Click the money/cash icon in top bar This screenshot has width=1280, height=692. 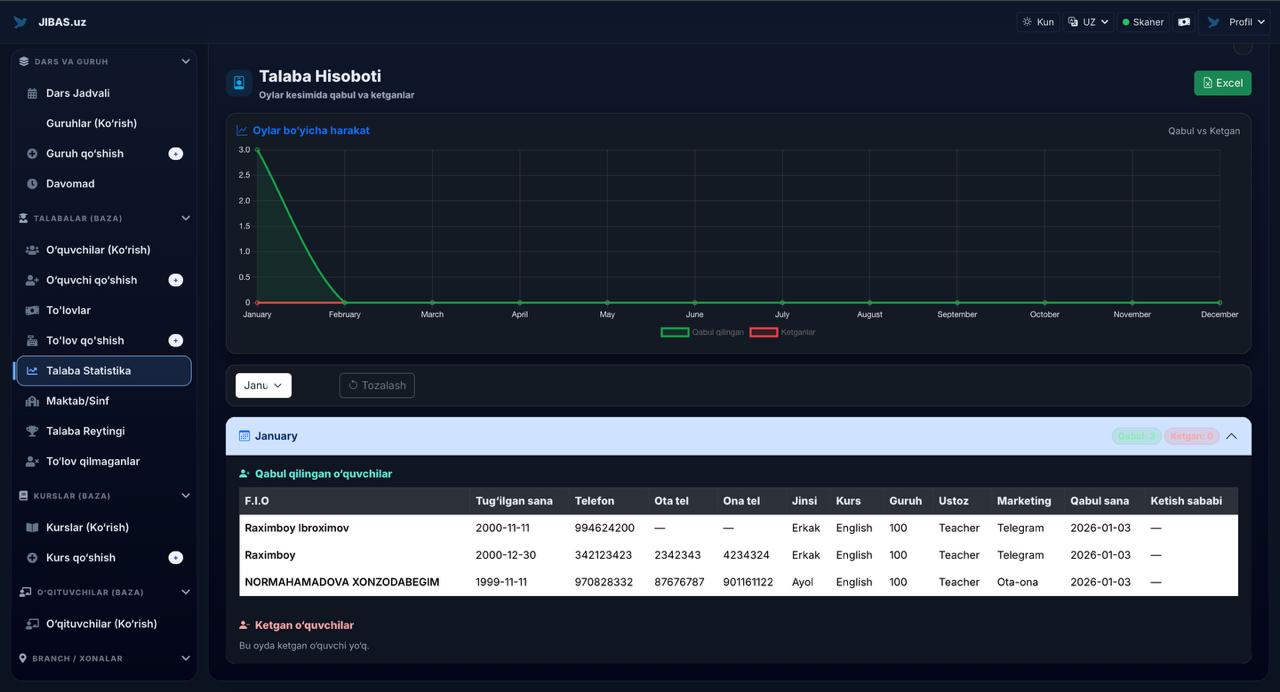pyautogui.click(x=1184, y=22)
